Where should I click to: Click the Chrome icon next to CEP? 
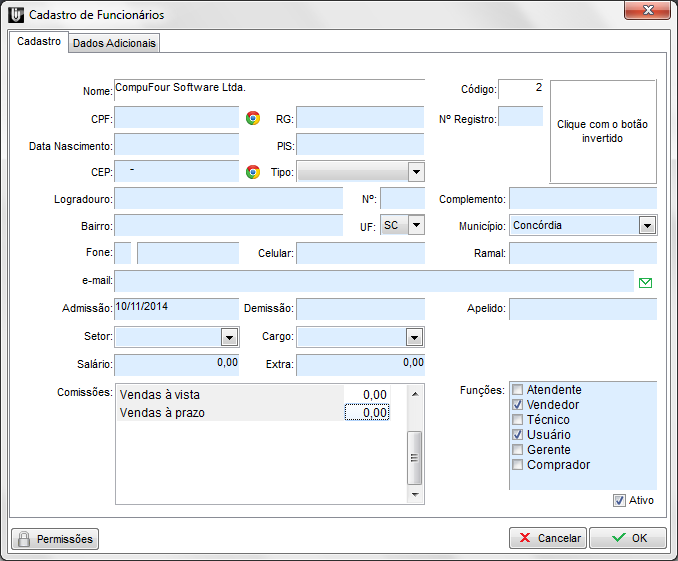click(x=253, y=172)
